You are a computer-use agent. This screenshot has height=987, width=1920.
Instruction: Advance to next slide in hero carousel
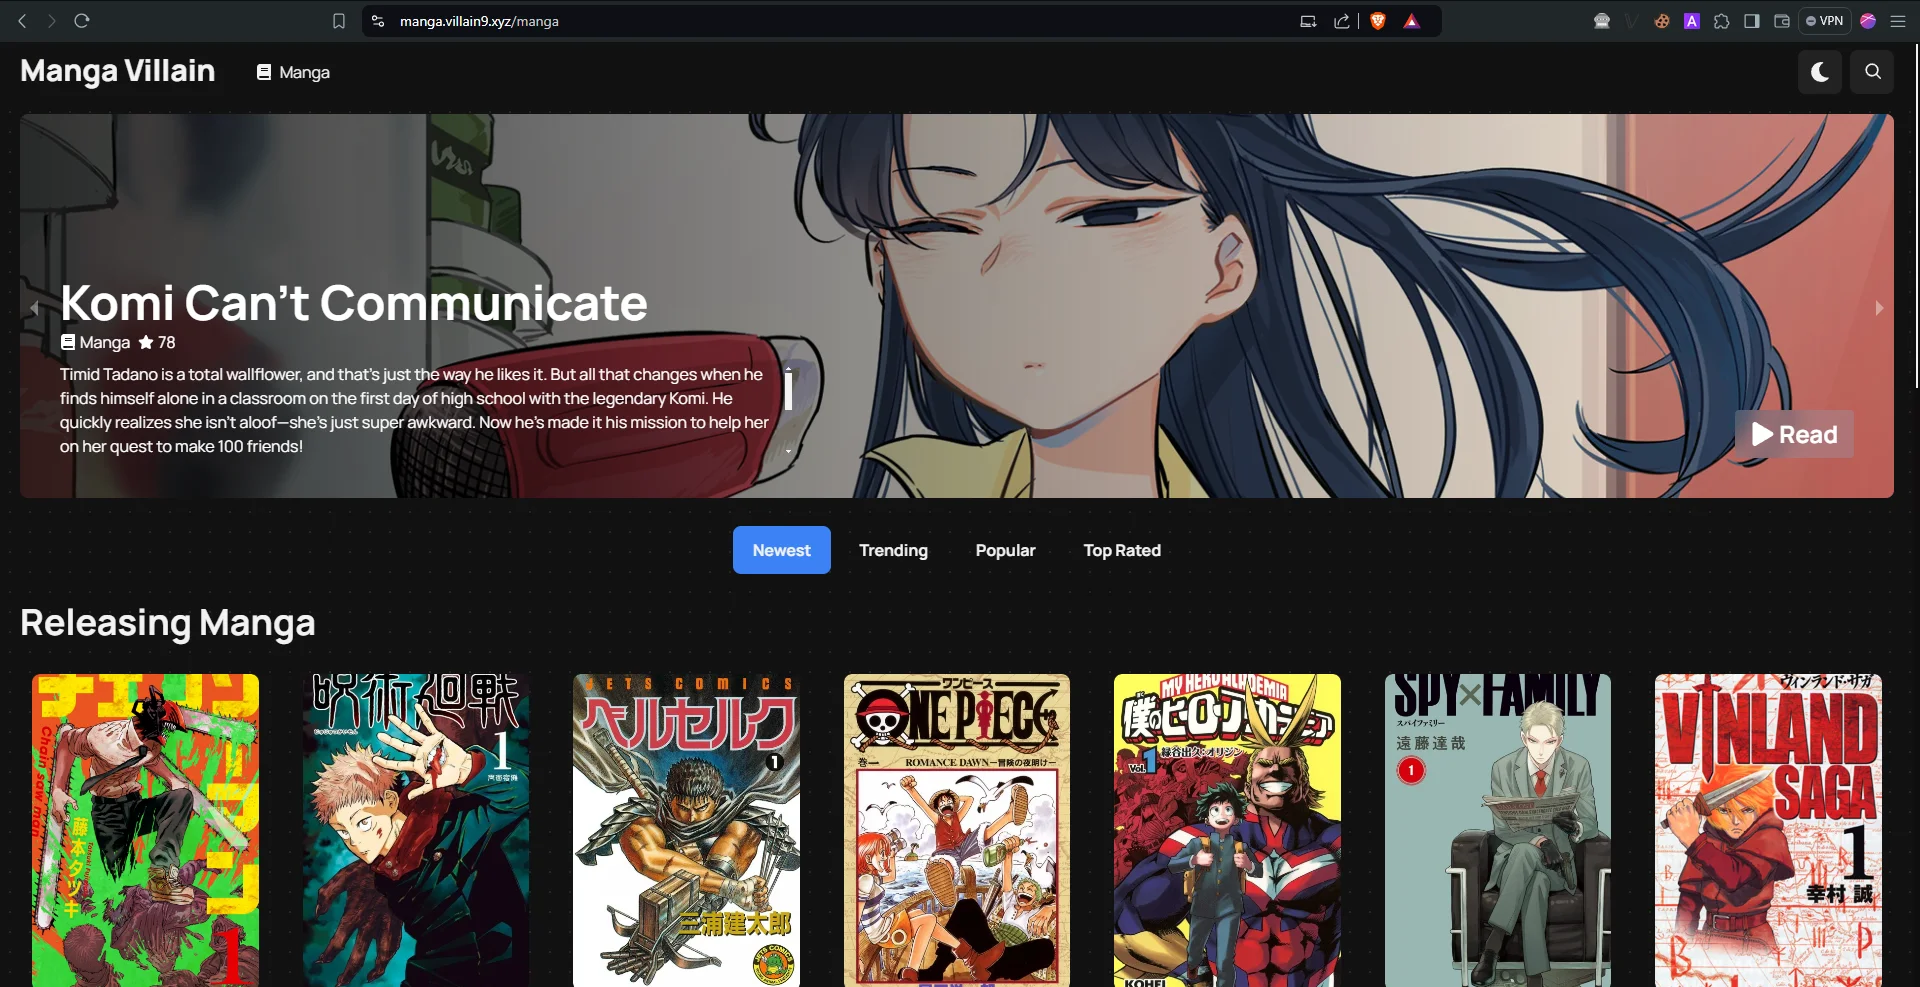pos(1879,308)
